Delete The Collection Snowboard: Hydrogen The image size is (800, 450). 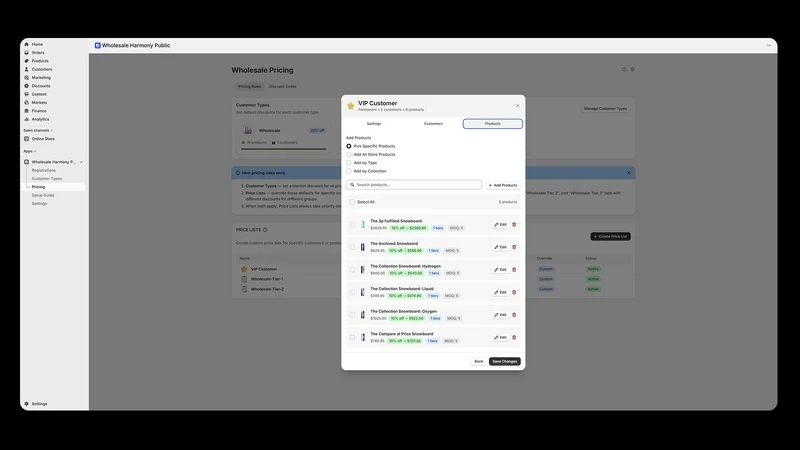point(514,269)
